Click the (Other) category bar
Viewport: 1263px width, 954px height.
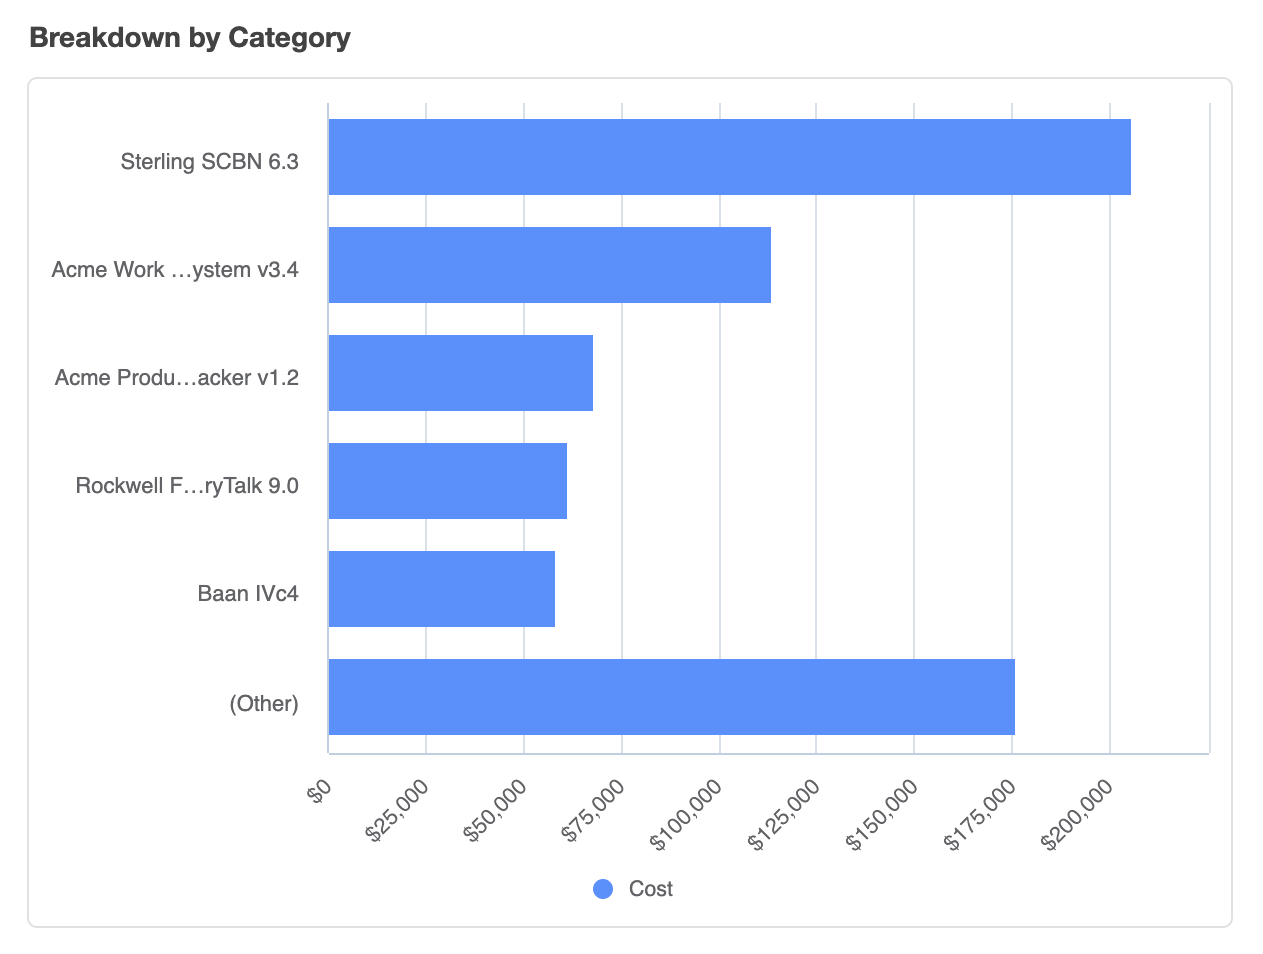coord(671,697)
